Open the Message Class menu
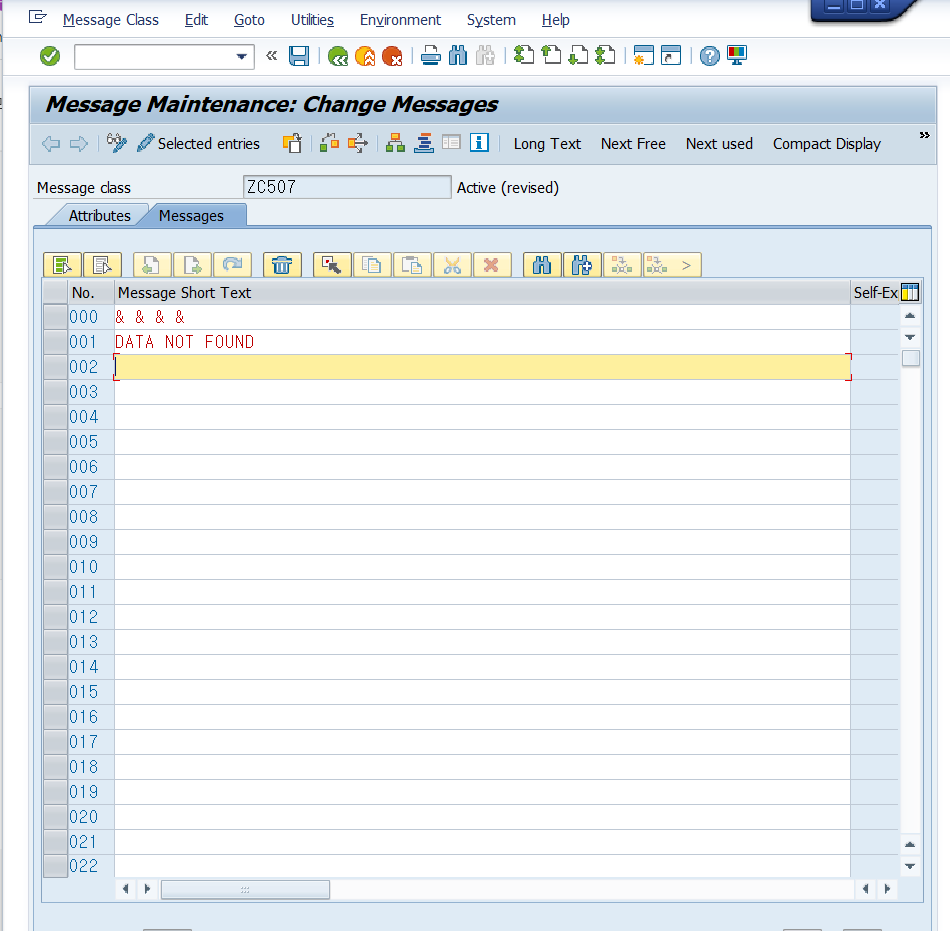The image size is (950, 931). [x=110, y=20]
